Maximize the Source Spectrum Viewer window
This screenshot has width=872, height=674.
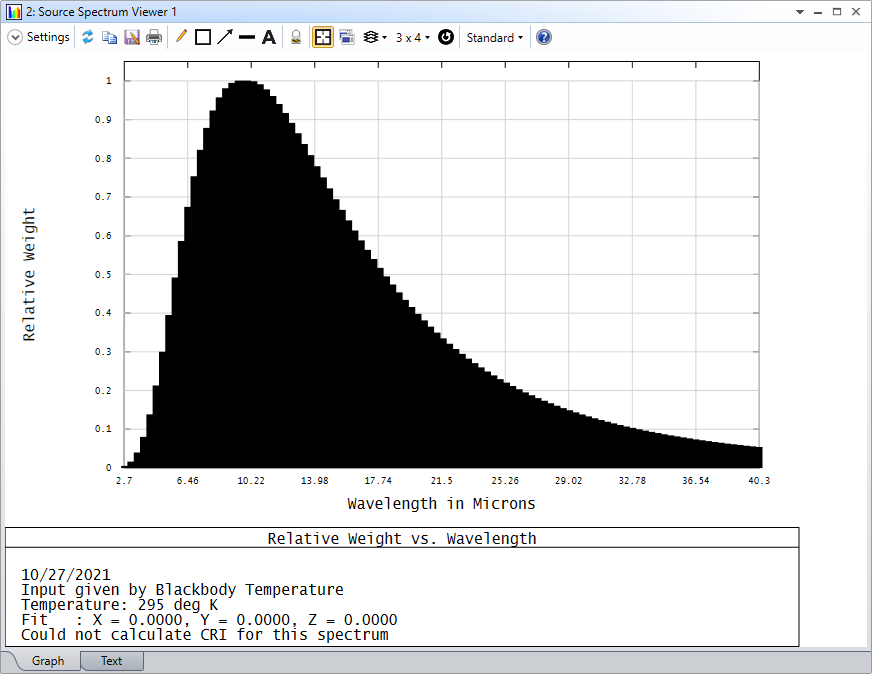click(x=837, y=12)
